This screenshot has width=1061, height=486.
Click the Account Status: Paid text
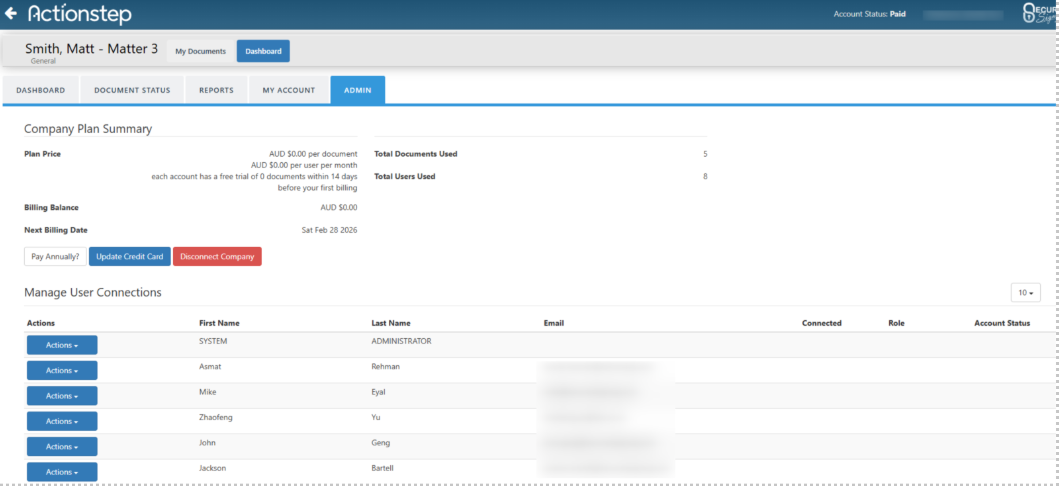[870, 14]
